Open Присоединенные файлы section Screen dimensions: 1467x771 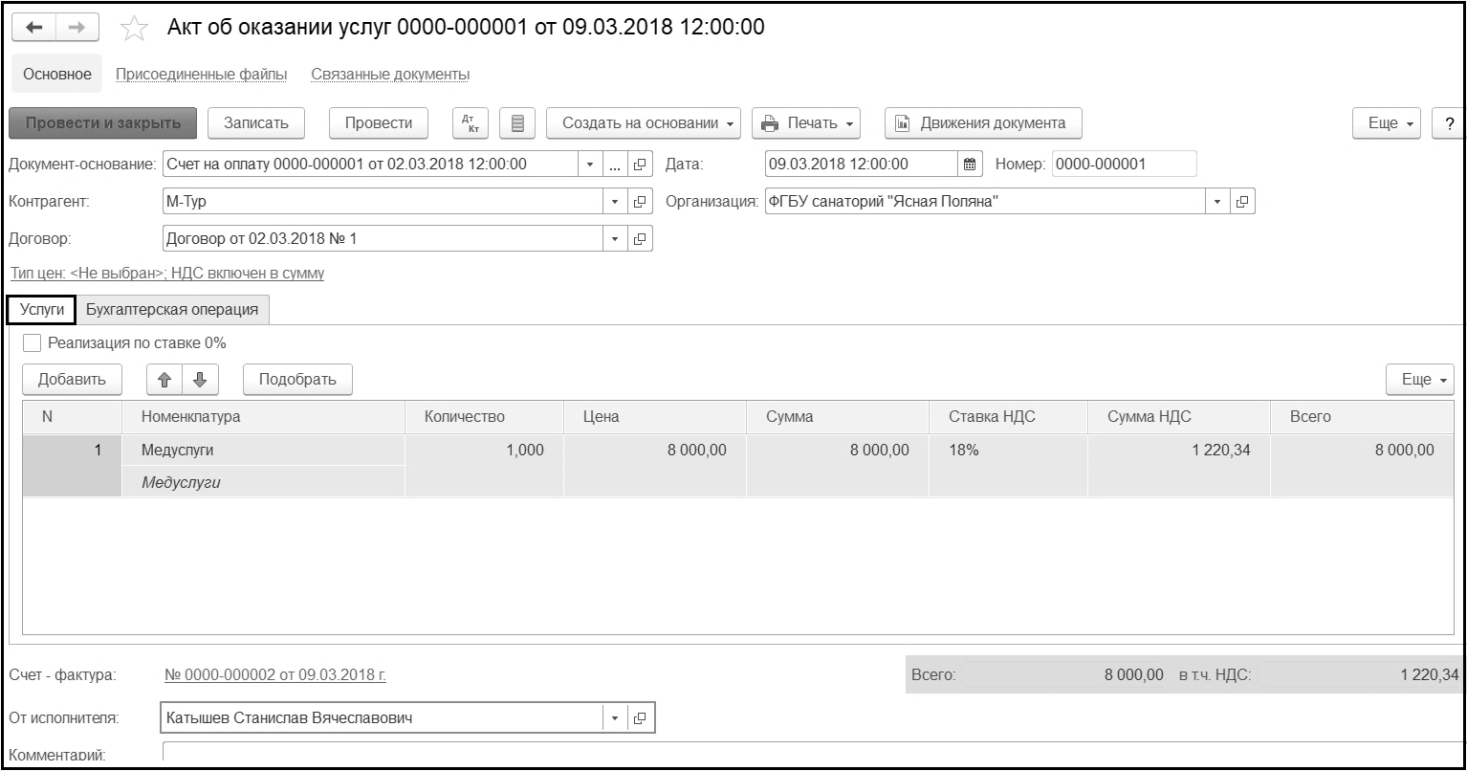point(202,74)
